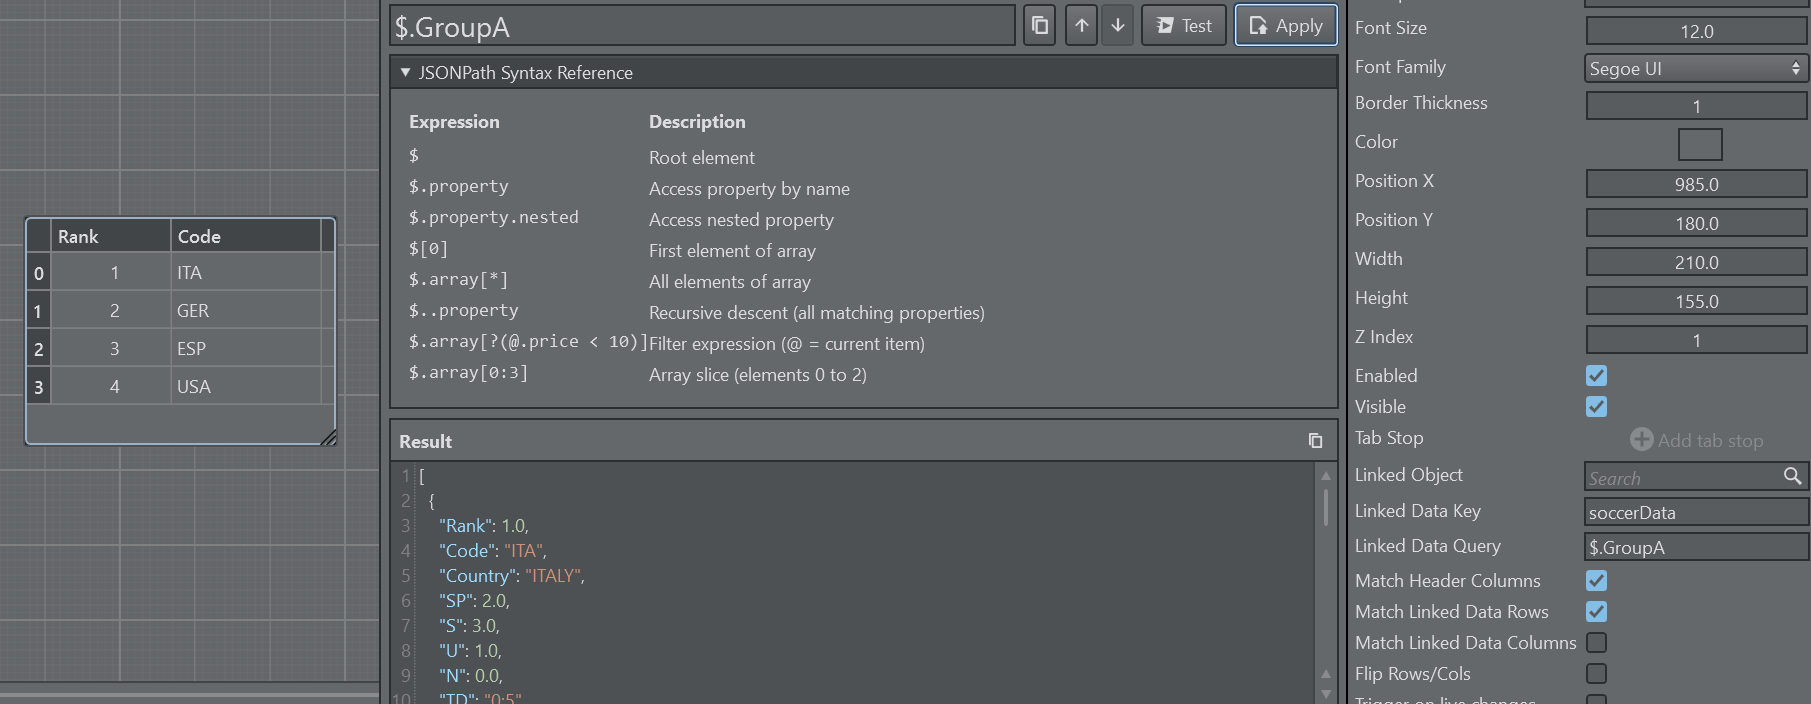The height and width of the screenshot is (704, 1811).
Task: Enable Match Linked Data Columns
Action: tap(1596, 643)
